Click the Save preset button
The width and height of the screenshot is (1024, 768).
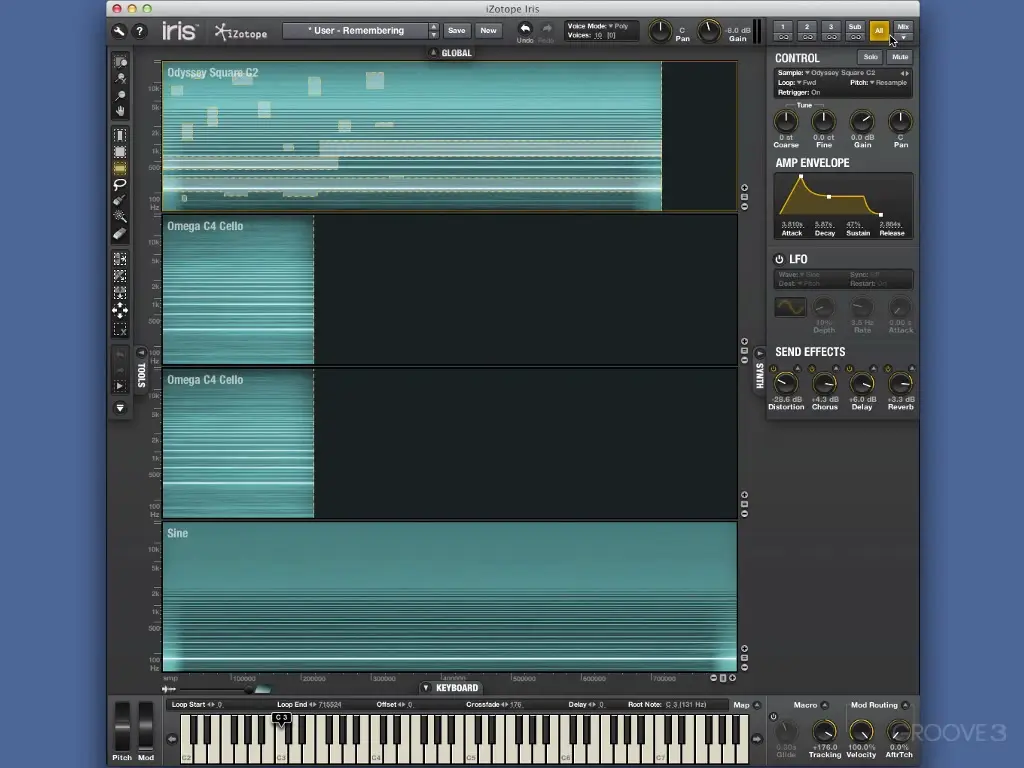(456, 31)
